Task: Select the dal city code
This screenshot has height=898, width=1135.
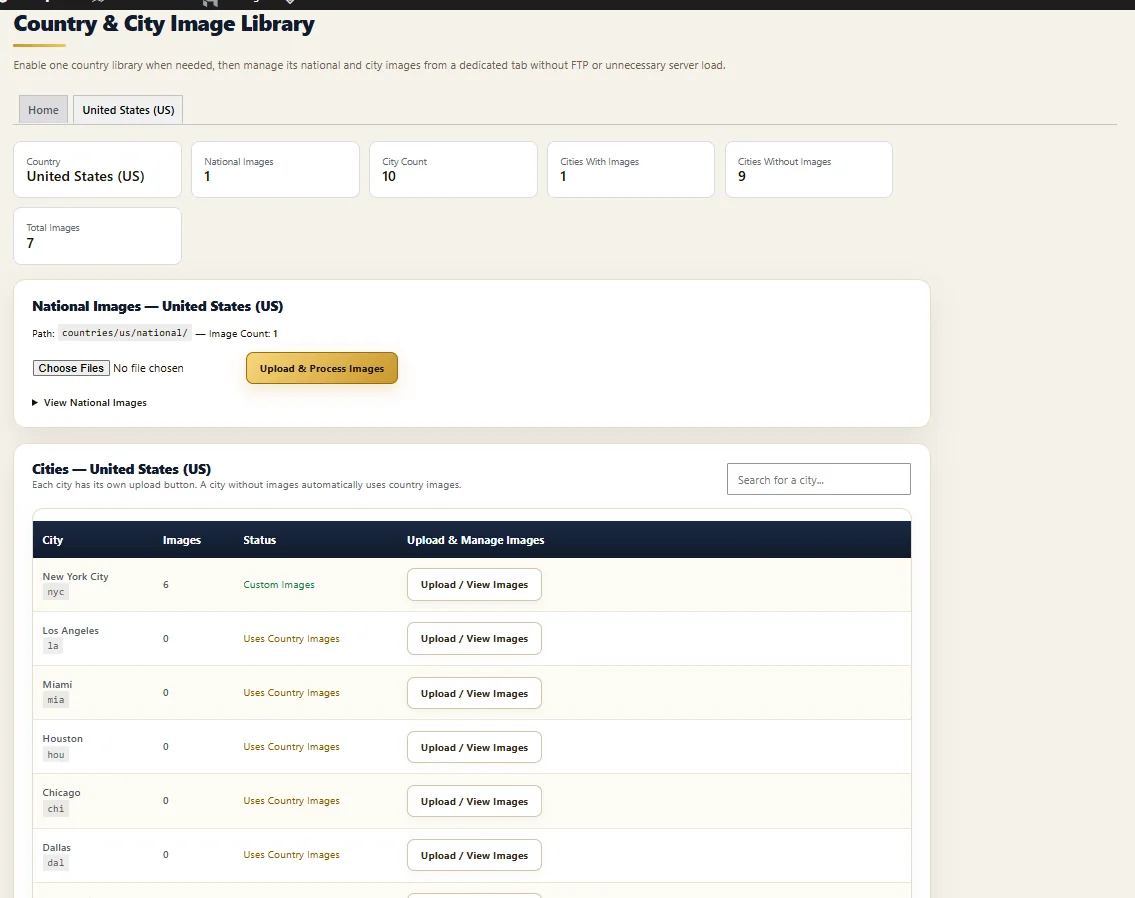Action: (x=56, y=863)
